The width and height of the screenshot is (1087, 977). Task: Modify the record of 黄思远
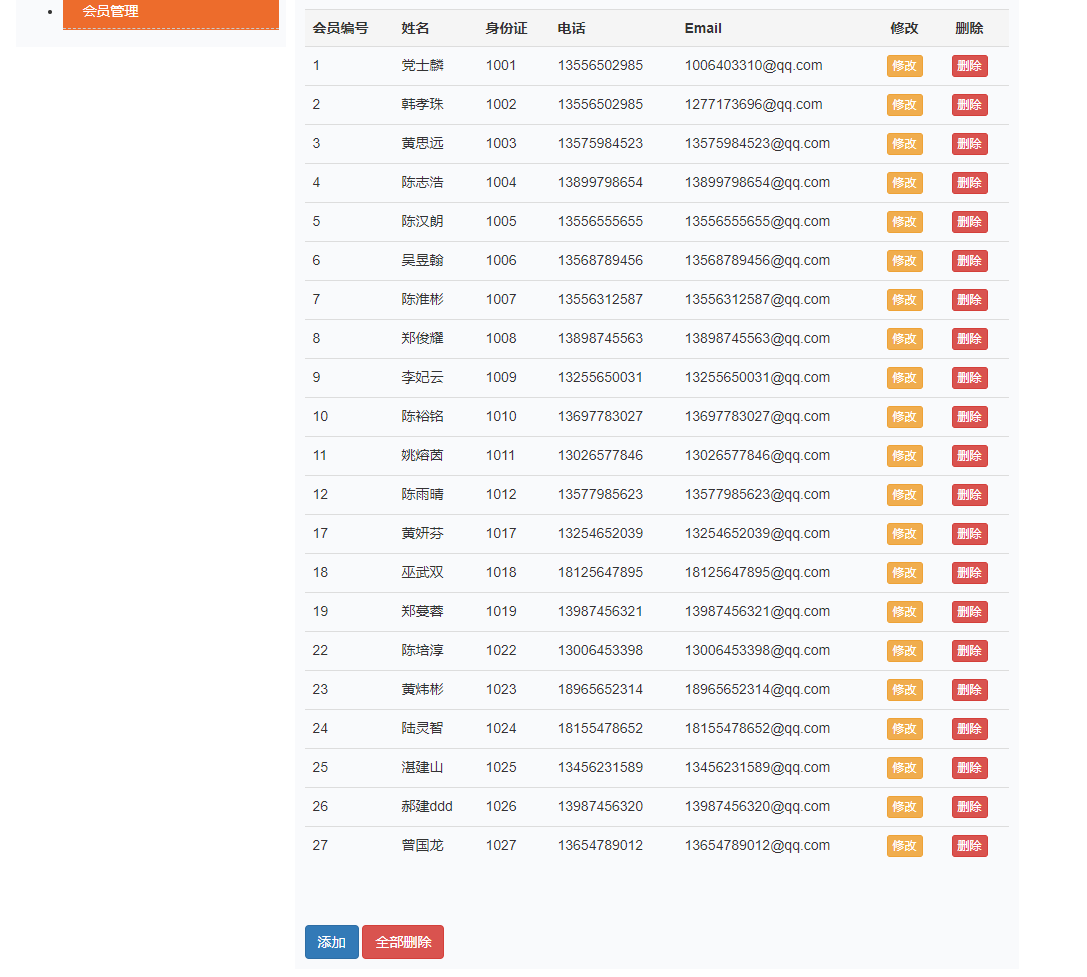point(904,143)
